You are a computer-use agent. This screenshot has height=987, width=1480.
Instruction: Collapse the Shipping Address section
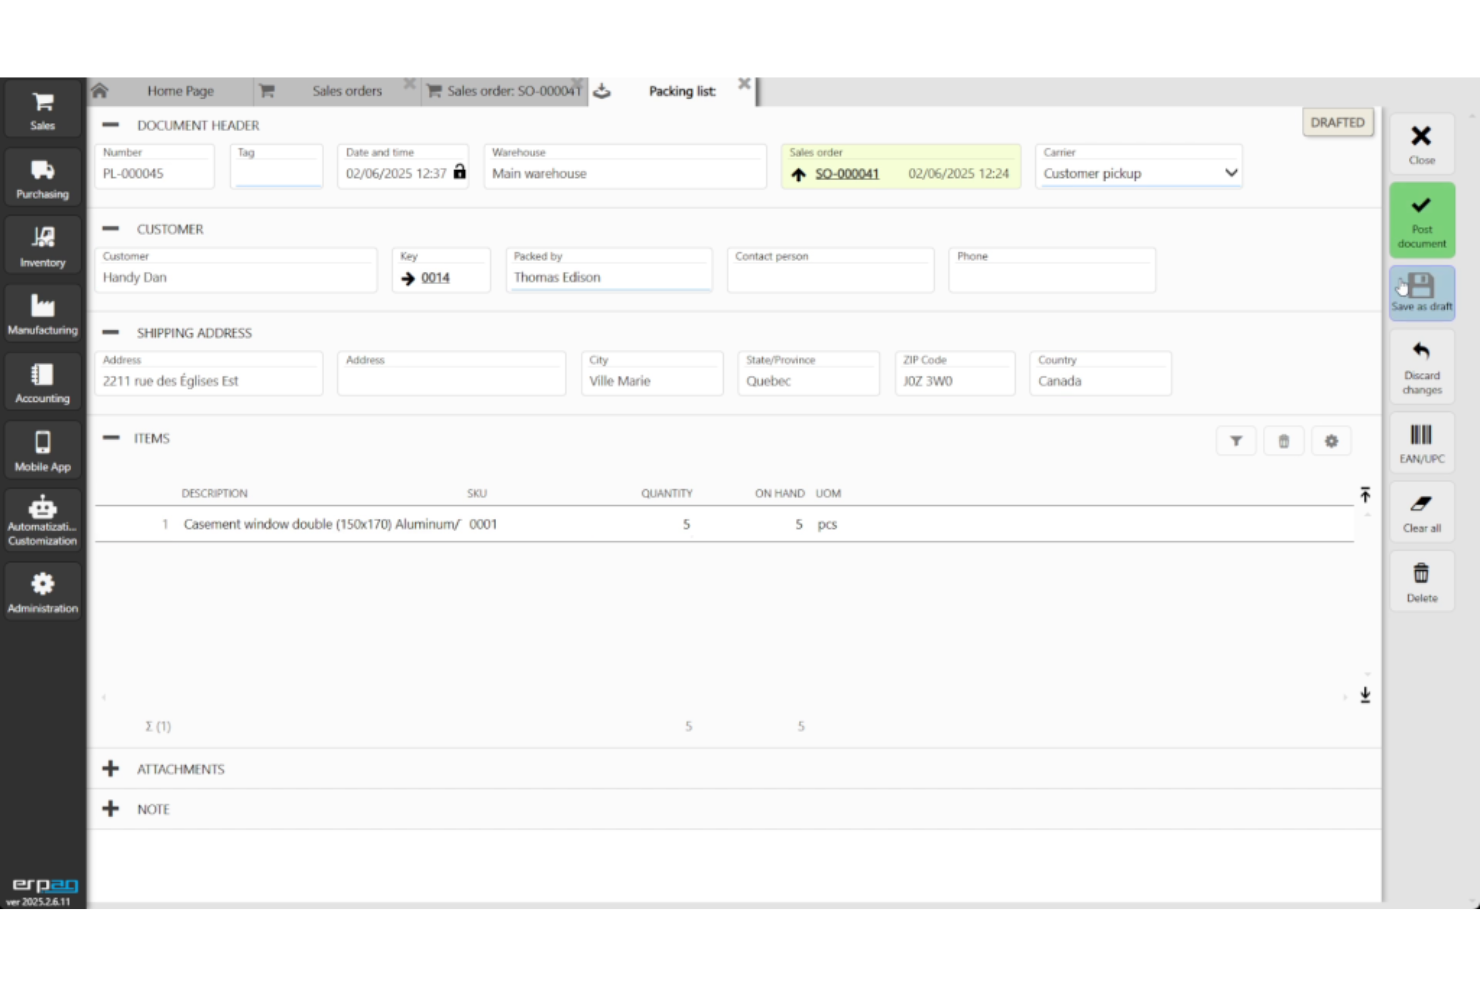coord(110,332)
